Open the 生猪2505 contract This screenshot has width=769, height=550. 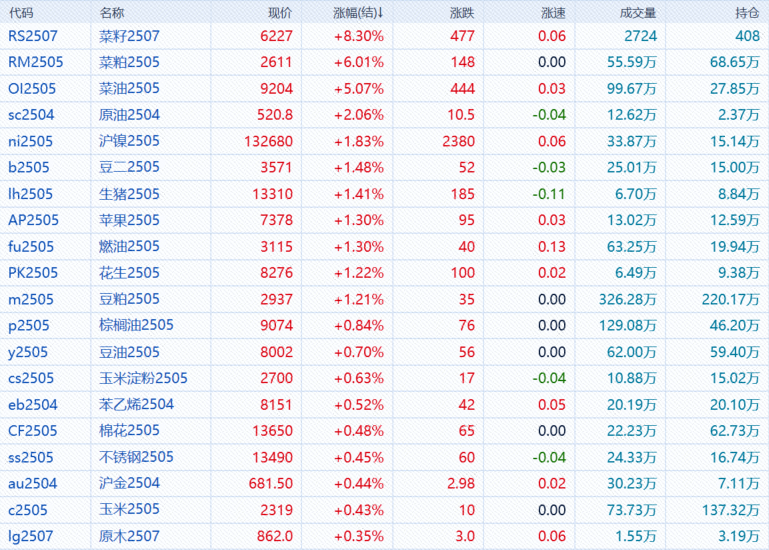pos(130,194)
